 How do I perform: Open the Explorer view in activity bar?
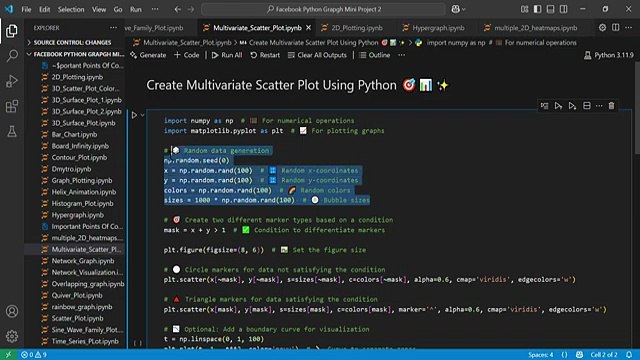tap(12, 31)
